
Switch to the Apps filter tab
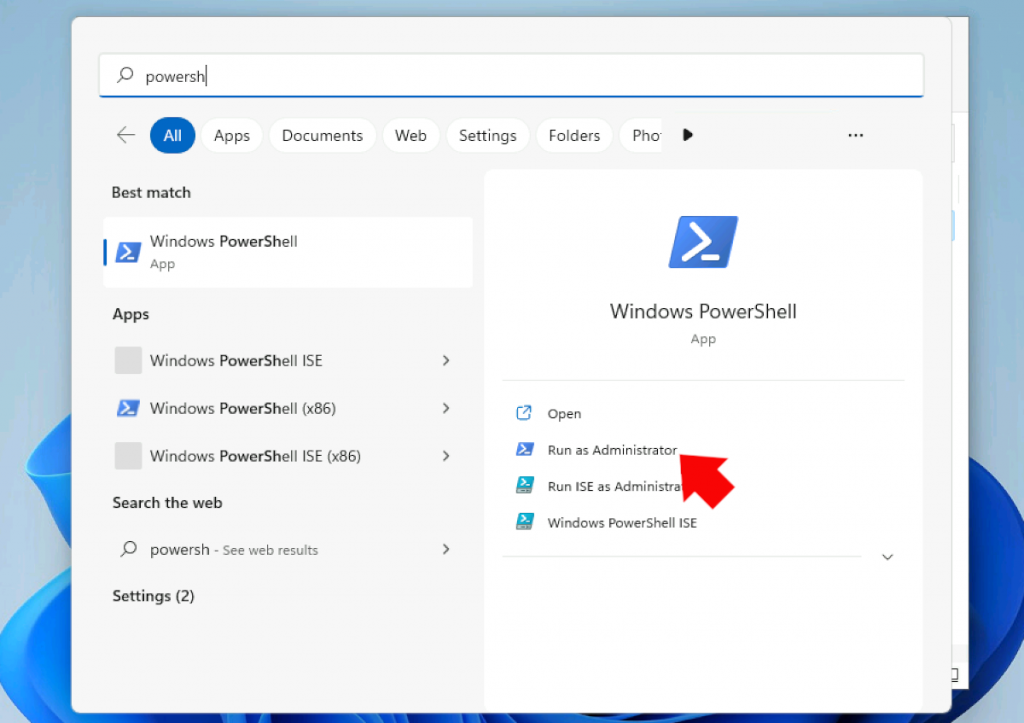(231, 135)
